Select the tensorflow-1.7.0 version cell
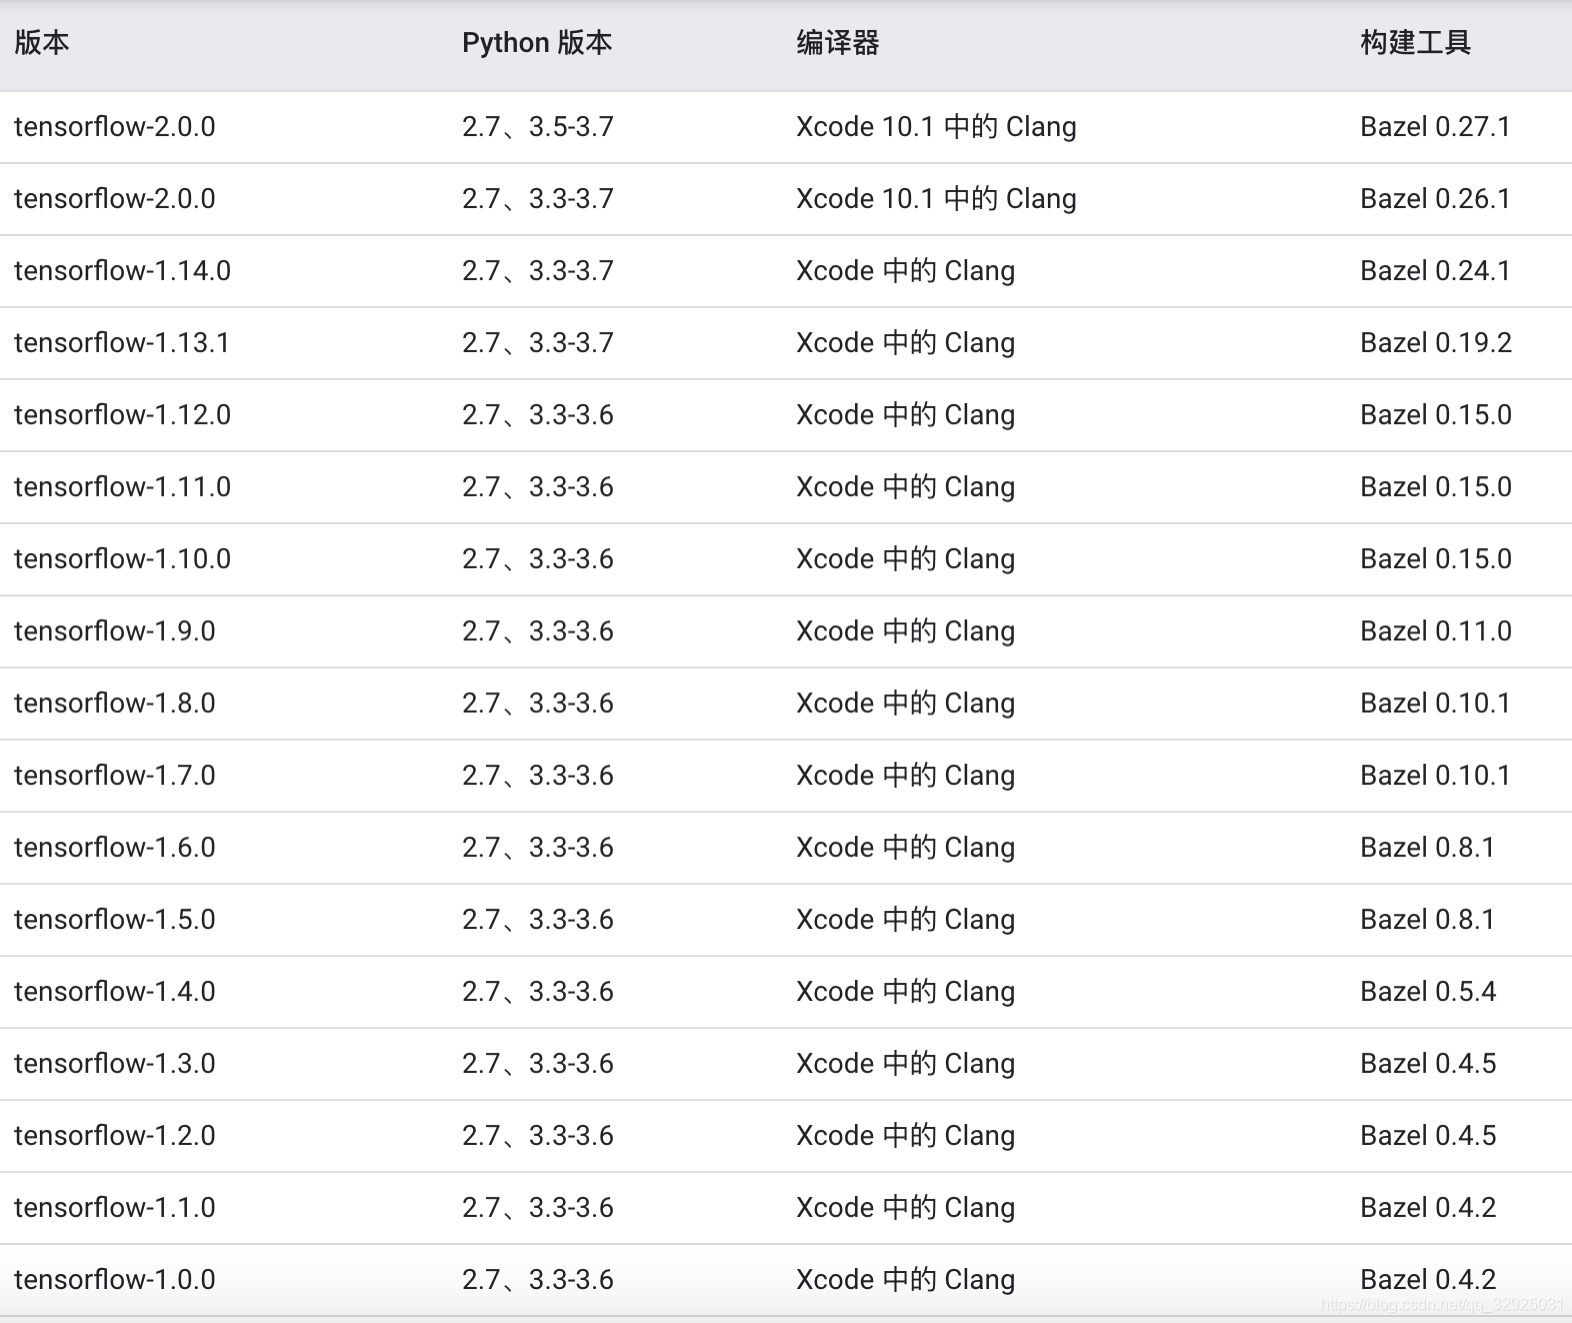The image size is (1572, 1323). point(115,775)
